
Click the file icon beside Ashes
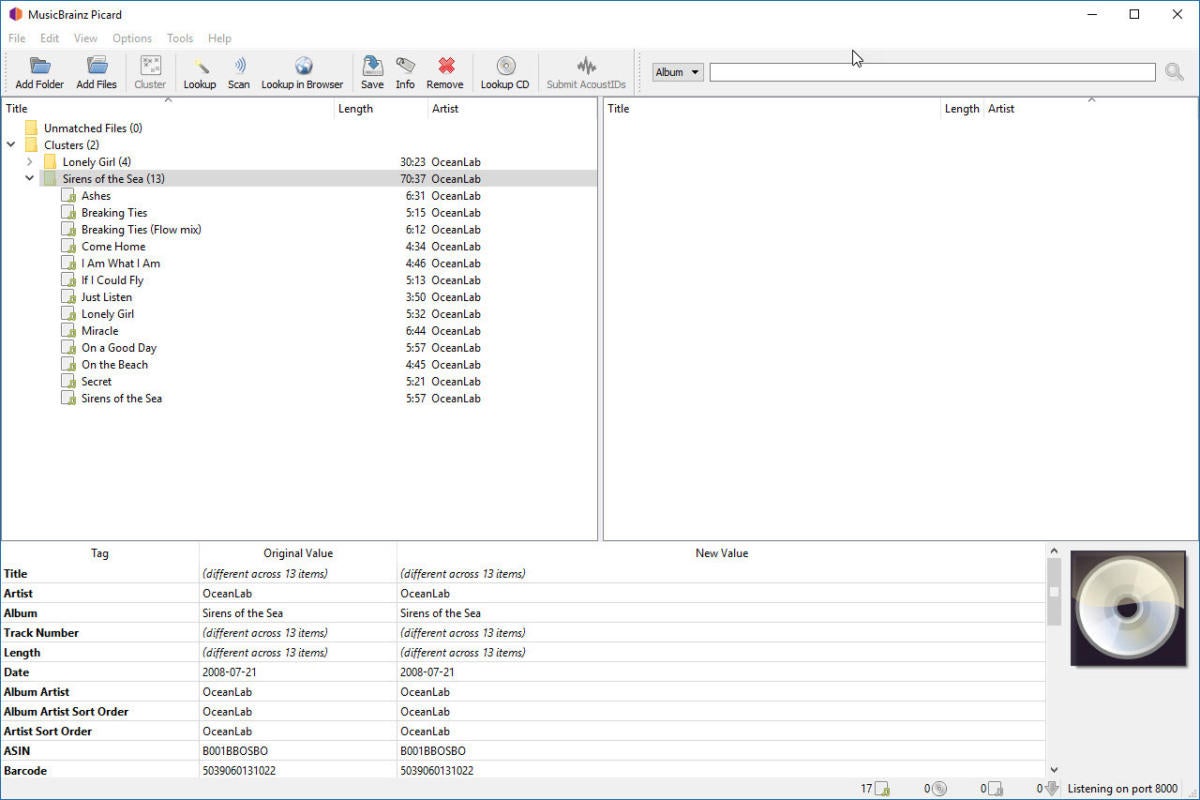point(68,196)
